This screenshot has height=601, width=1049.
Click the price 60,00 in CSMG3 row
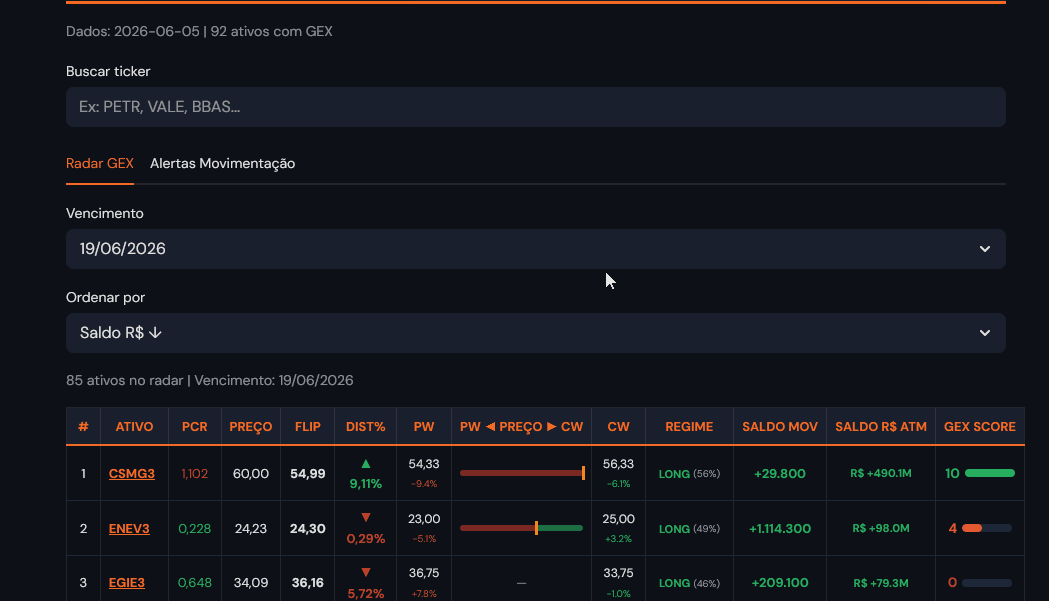251,474
